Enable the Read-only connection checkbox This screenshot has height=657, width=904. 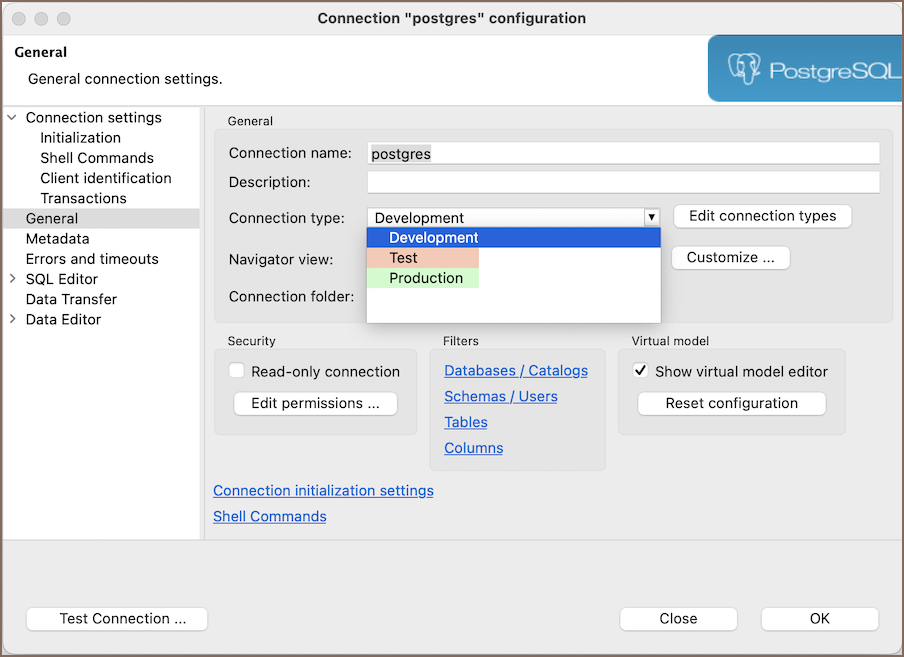point(237,371)
